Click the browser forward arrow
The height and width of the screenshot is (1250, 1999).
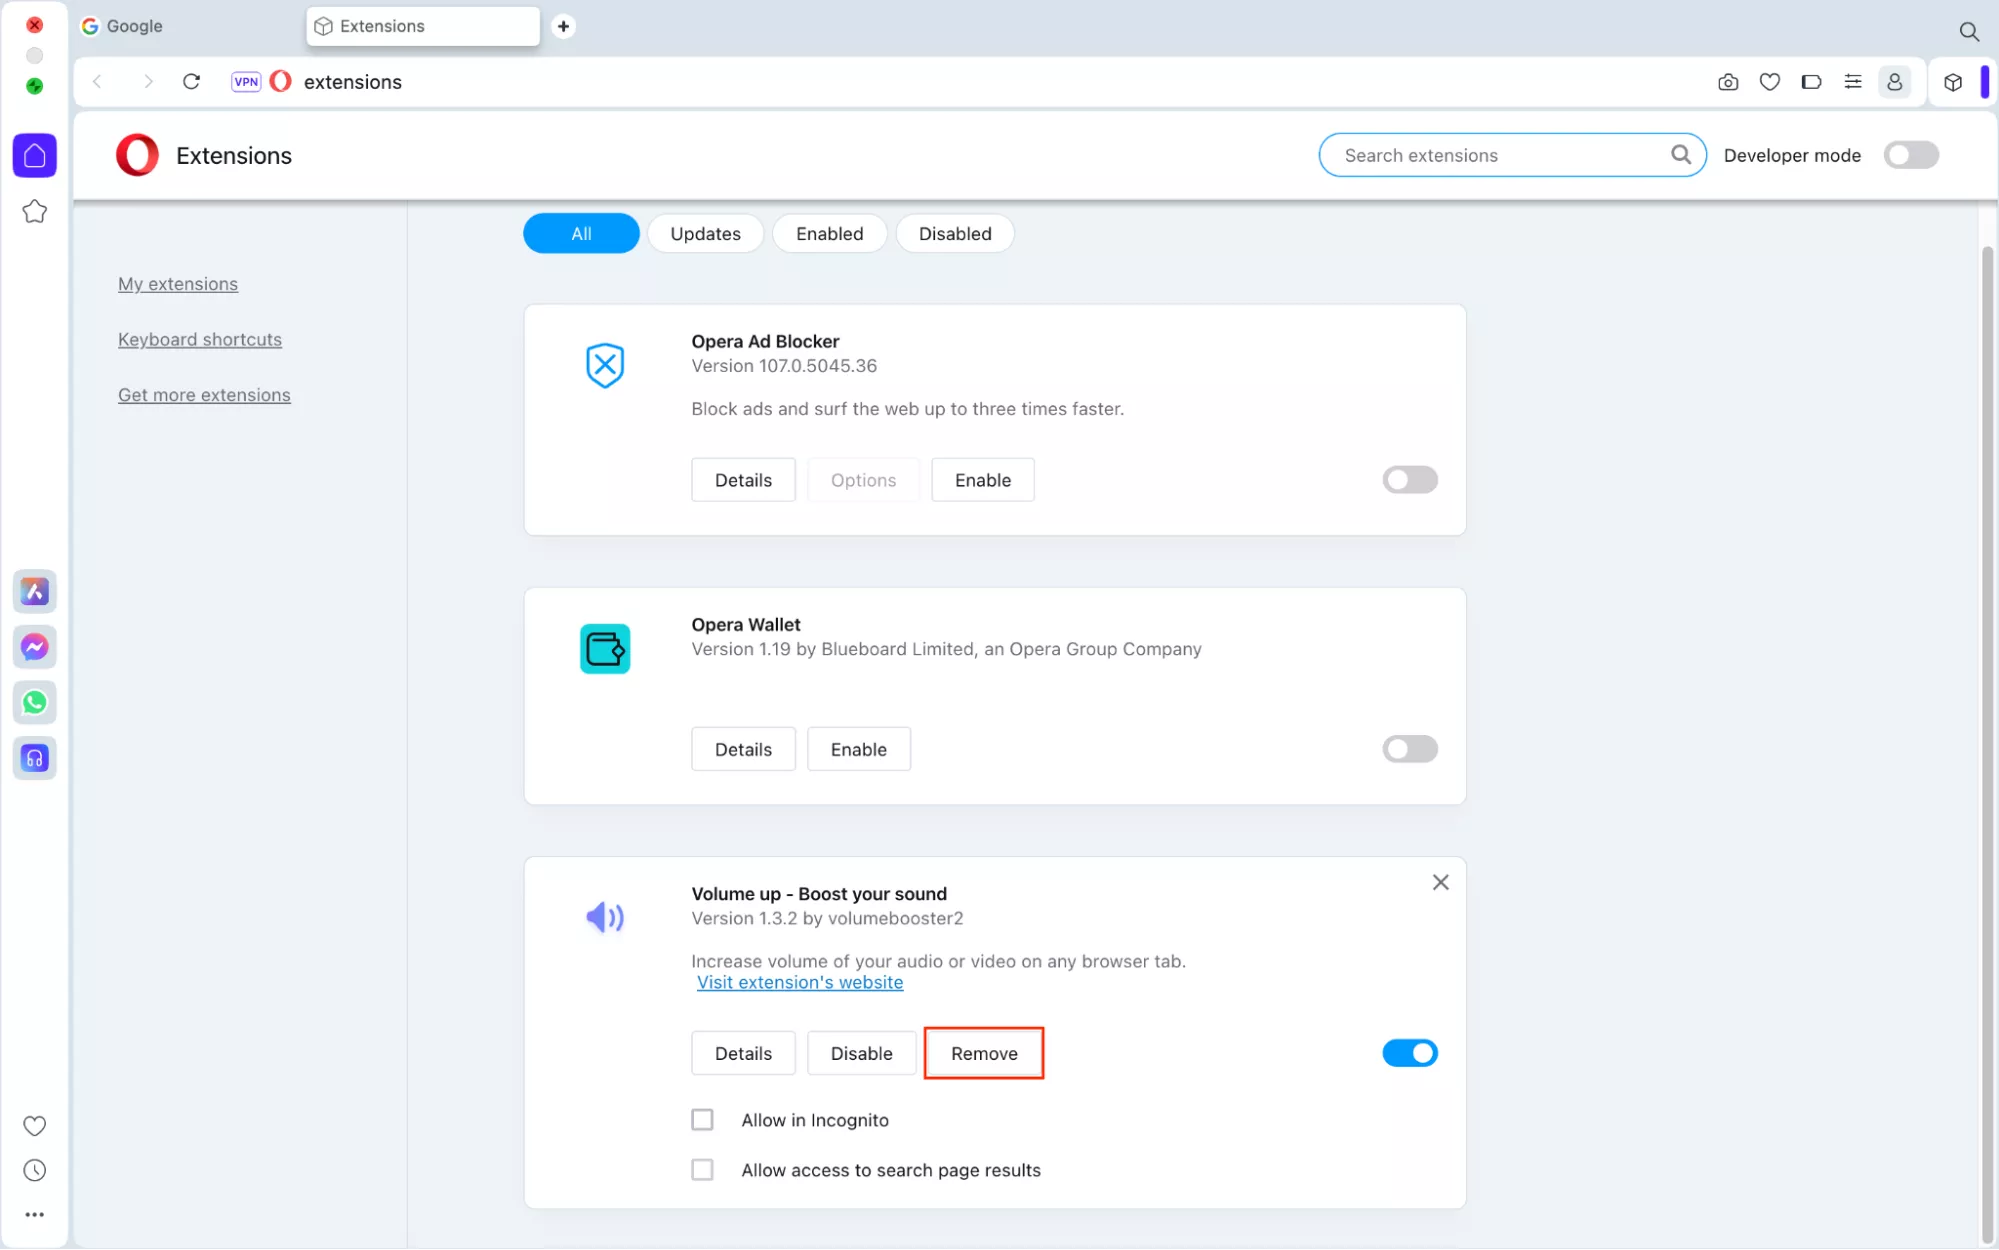point(148,82)
